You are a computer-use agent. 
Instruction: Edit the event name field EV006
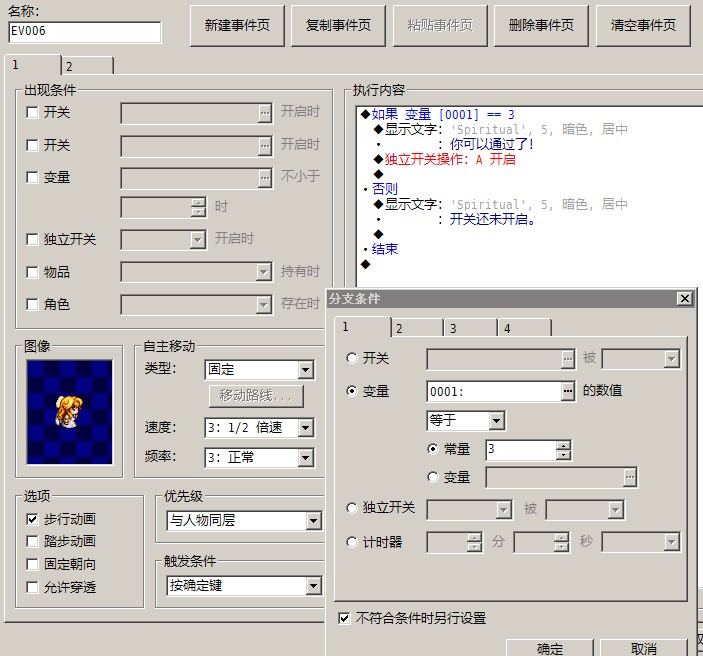click(85, 32)
